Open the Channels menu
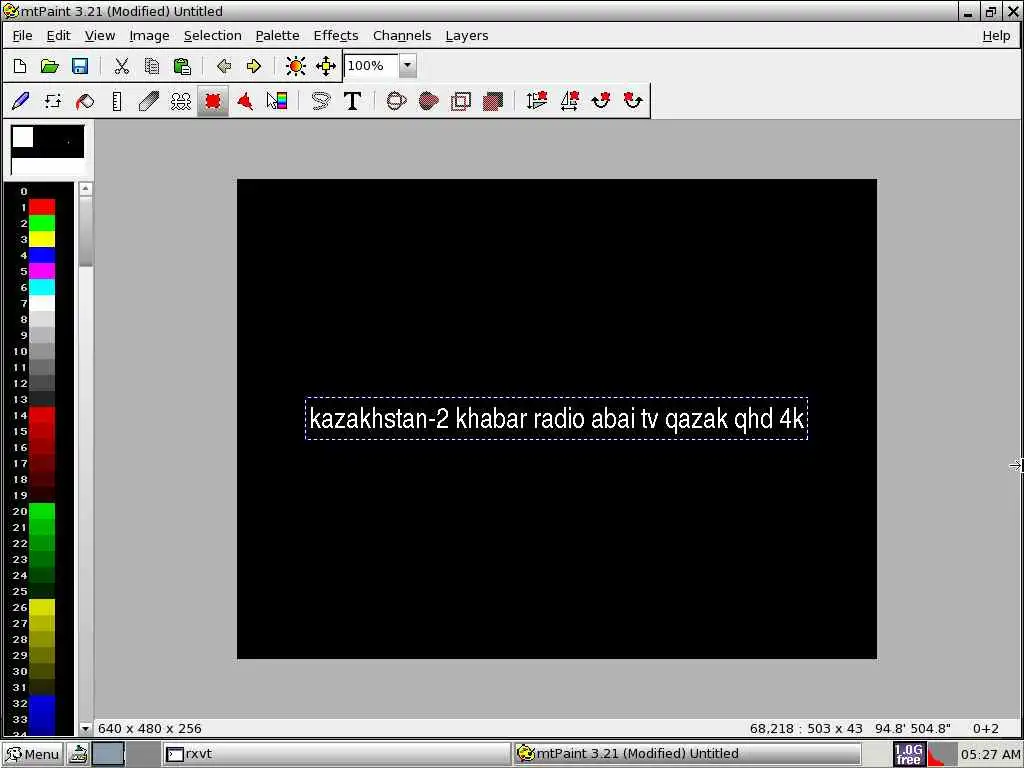This screenshot has width=1024, height=768. click(402, 36)
